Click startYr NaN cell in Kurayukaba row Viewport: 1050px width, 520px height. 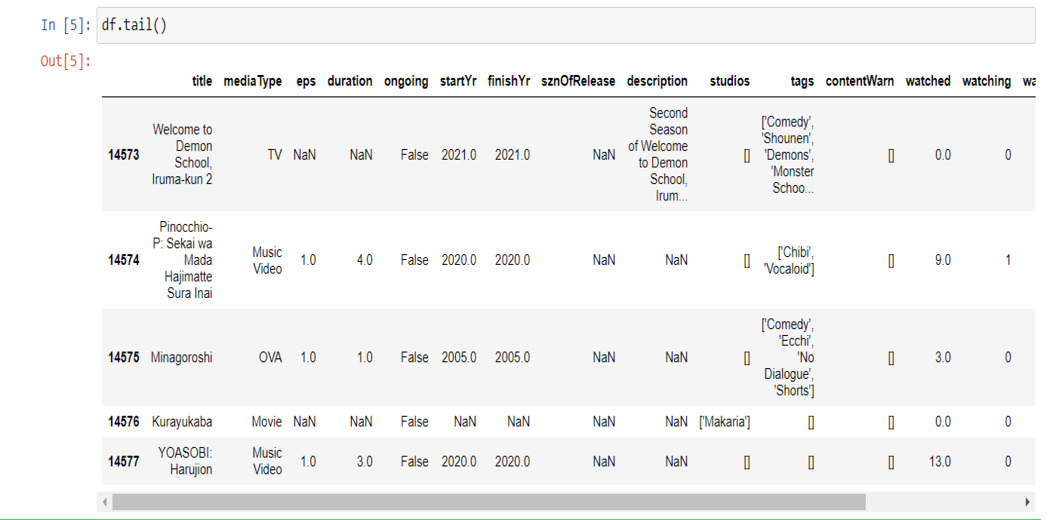[x=465, y=422]
